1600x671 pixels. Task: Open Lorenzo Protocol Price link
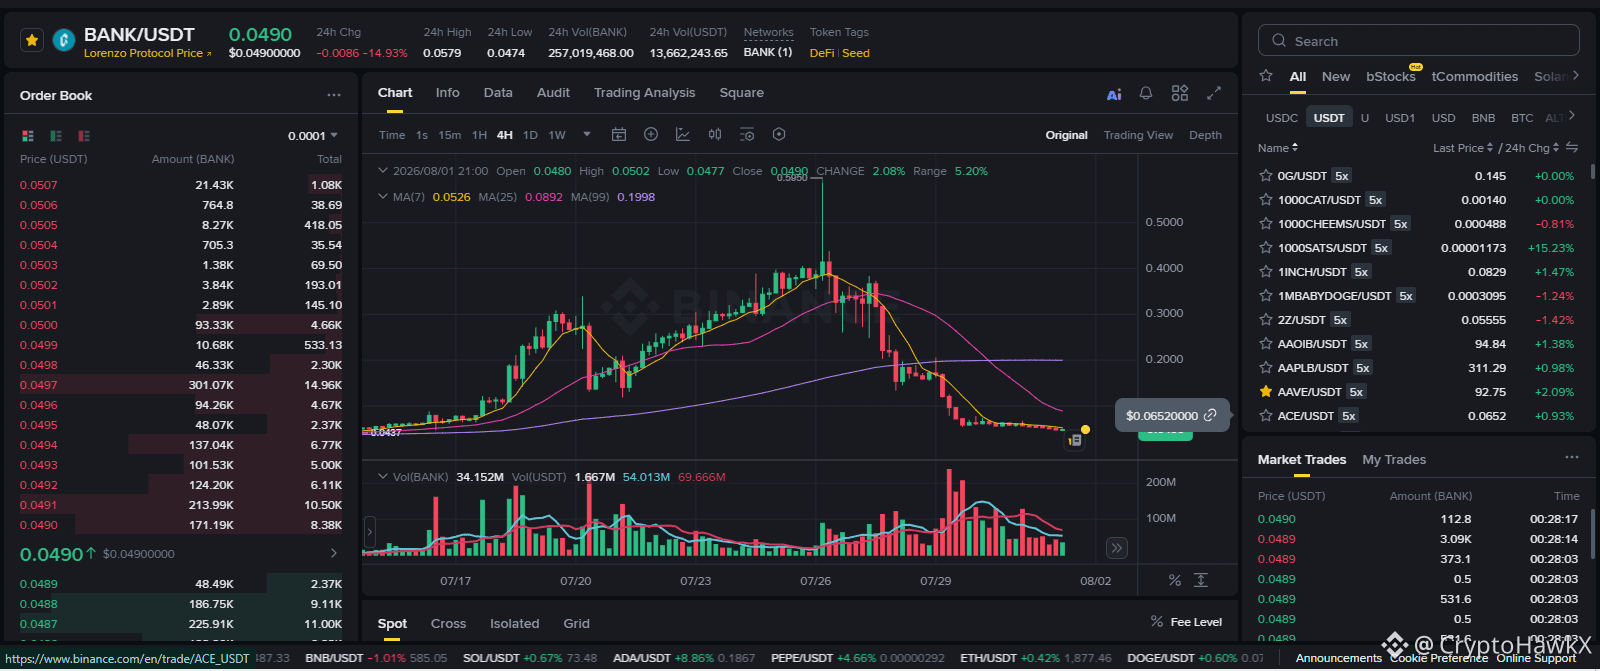coord(147,54)
